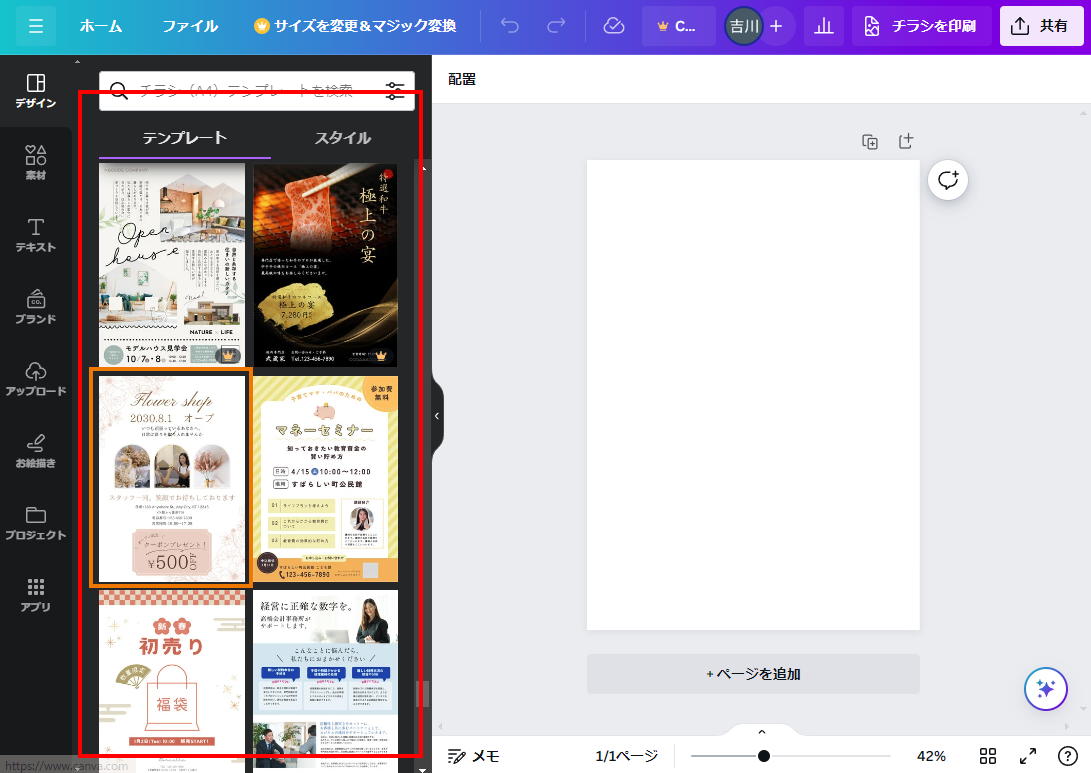Image resolution: width=1091 pixels, height=773 pixels.
Task: Click the cloud save status icon
Action: tap(614, 26)
